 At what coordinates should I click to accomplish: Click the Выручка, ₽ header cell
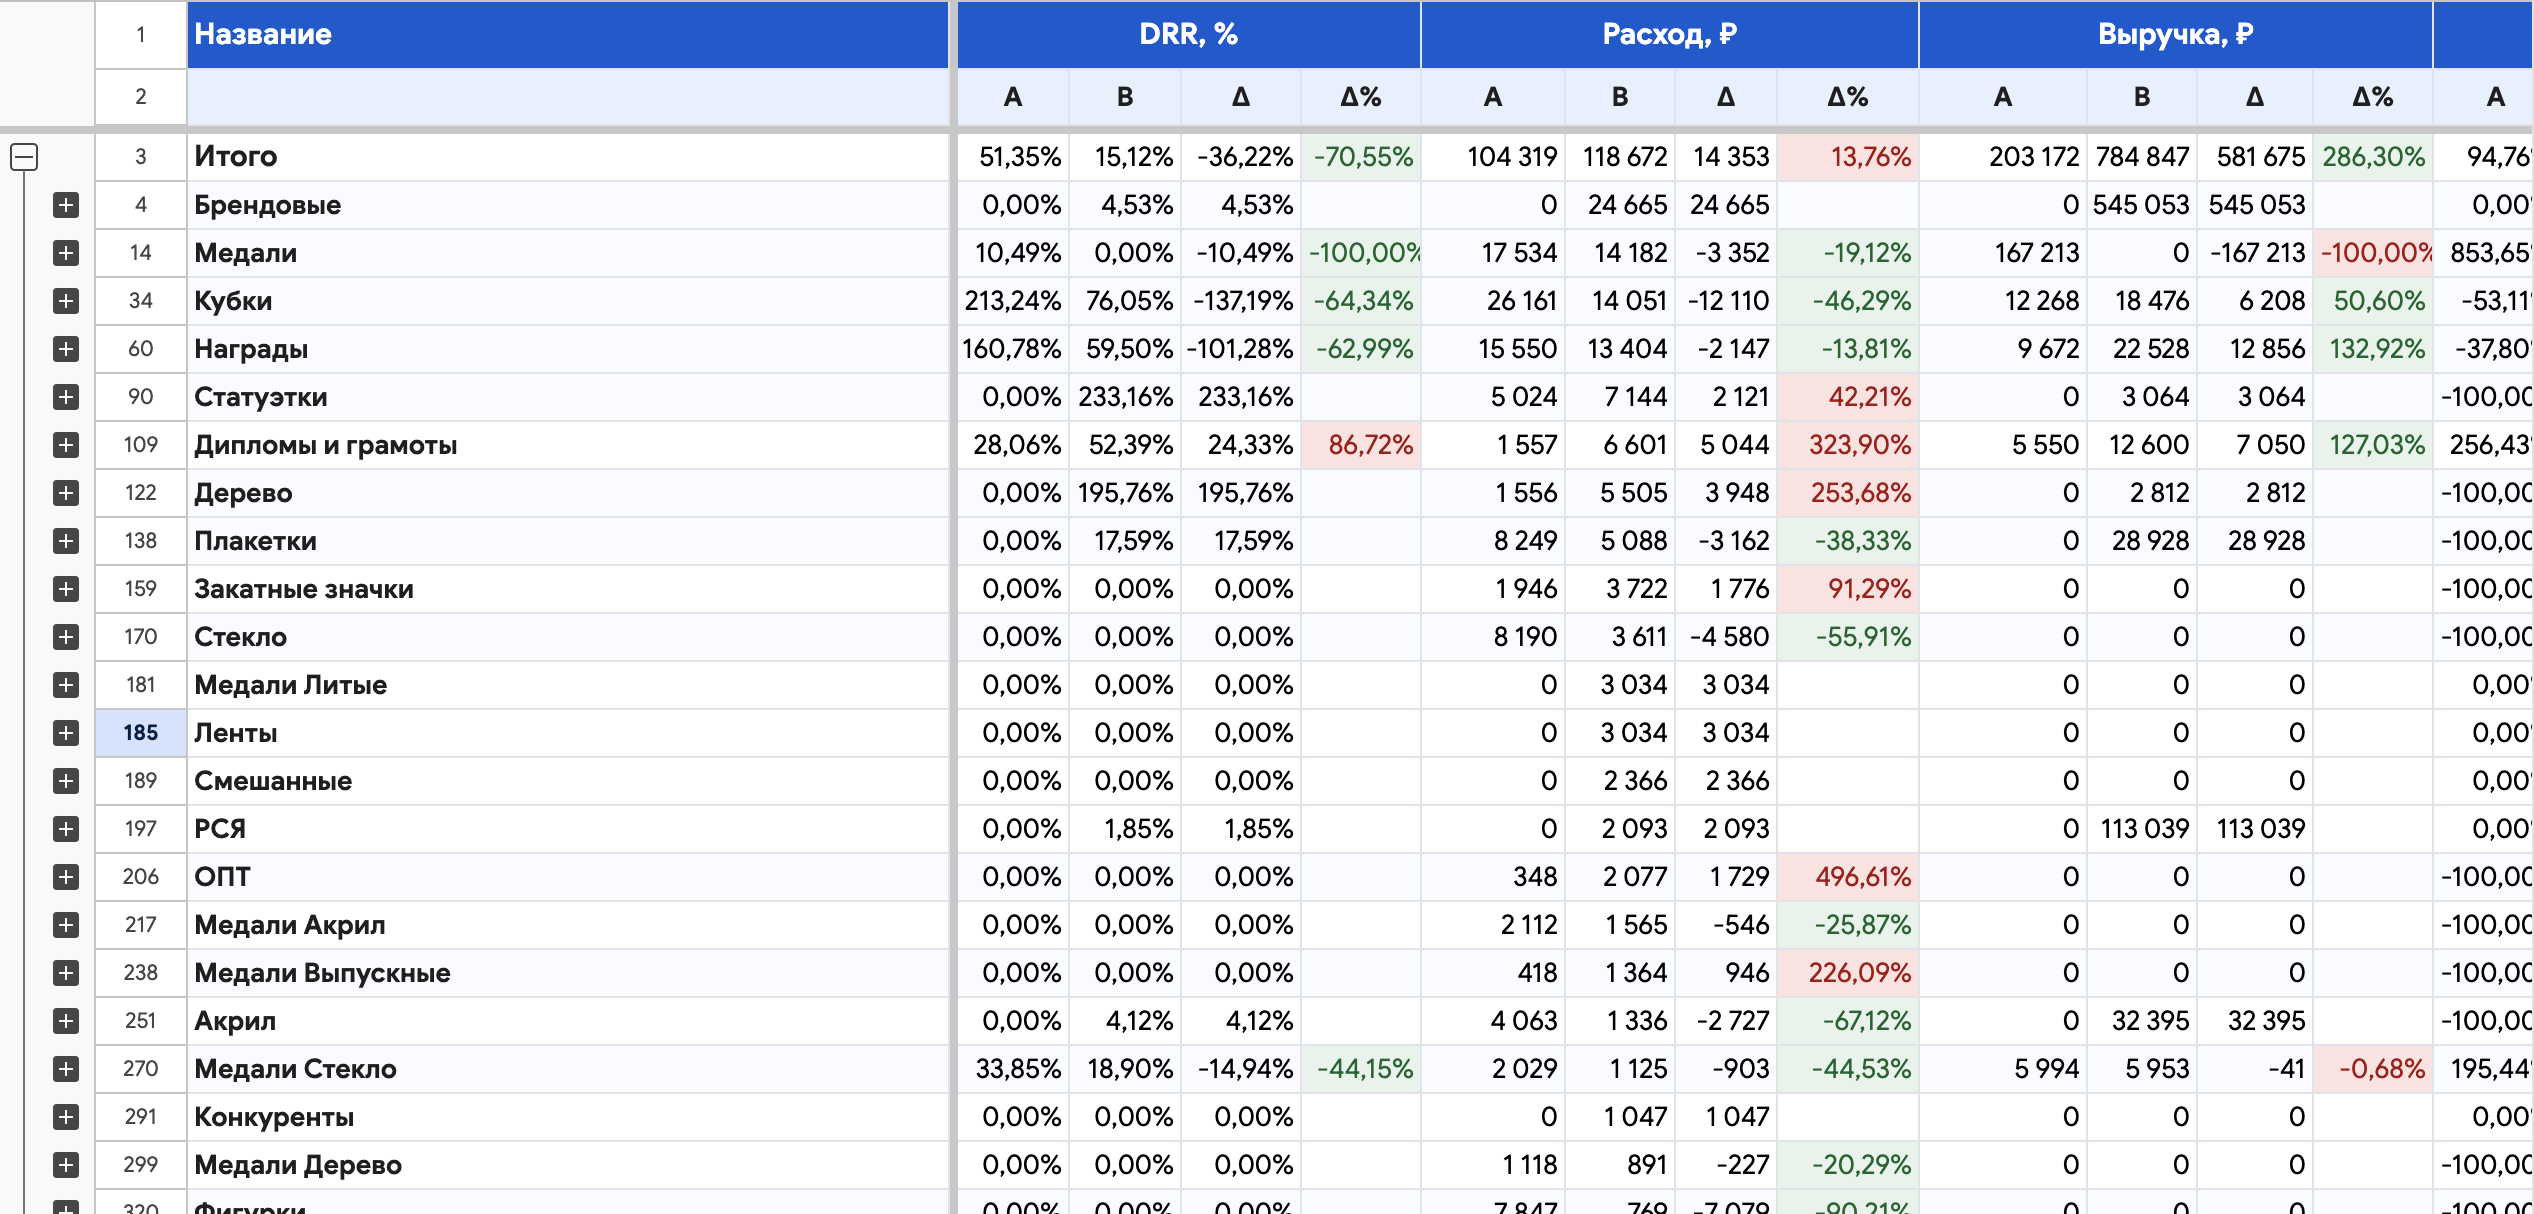tap(2176, 34)
